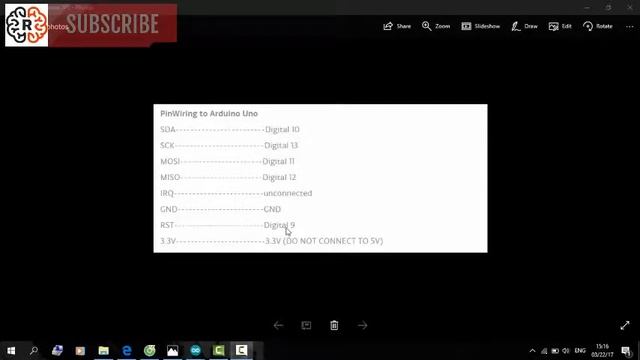Open printer app icon in taskbar
This screenshot has height=360, width=640.
coord(57,351)
